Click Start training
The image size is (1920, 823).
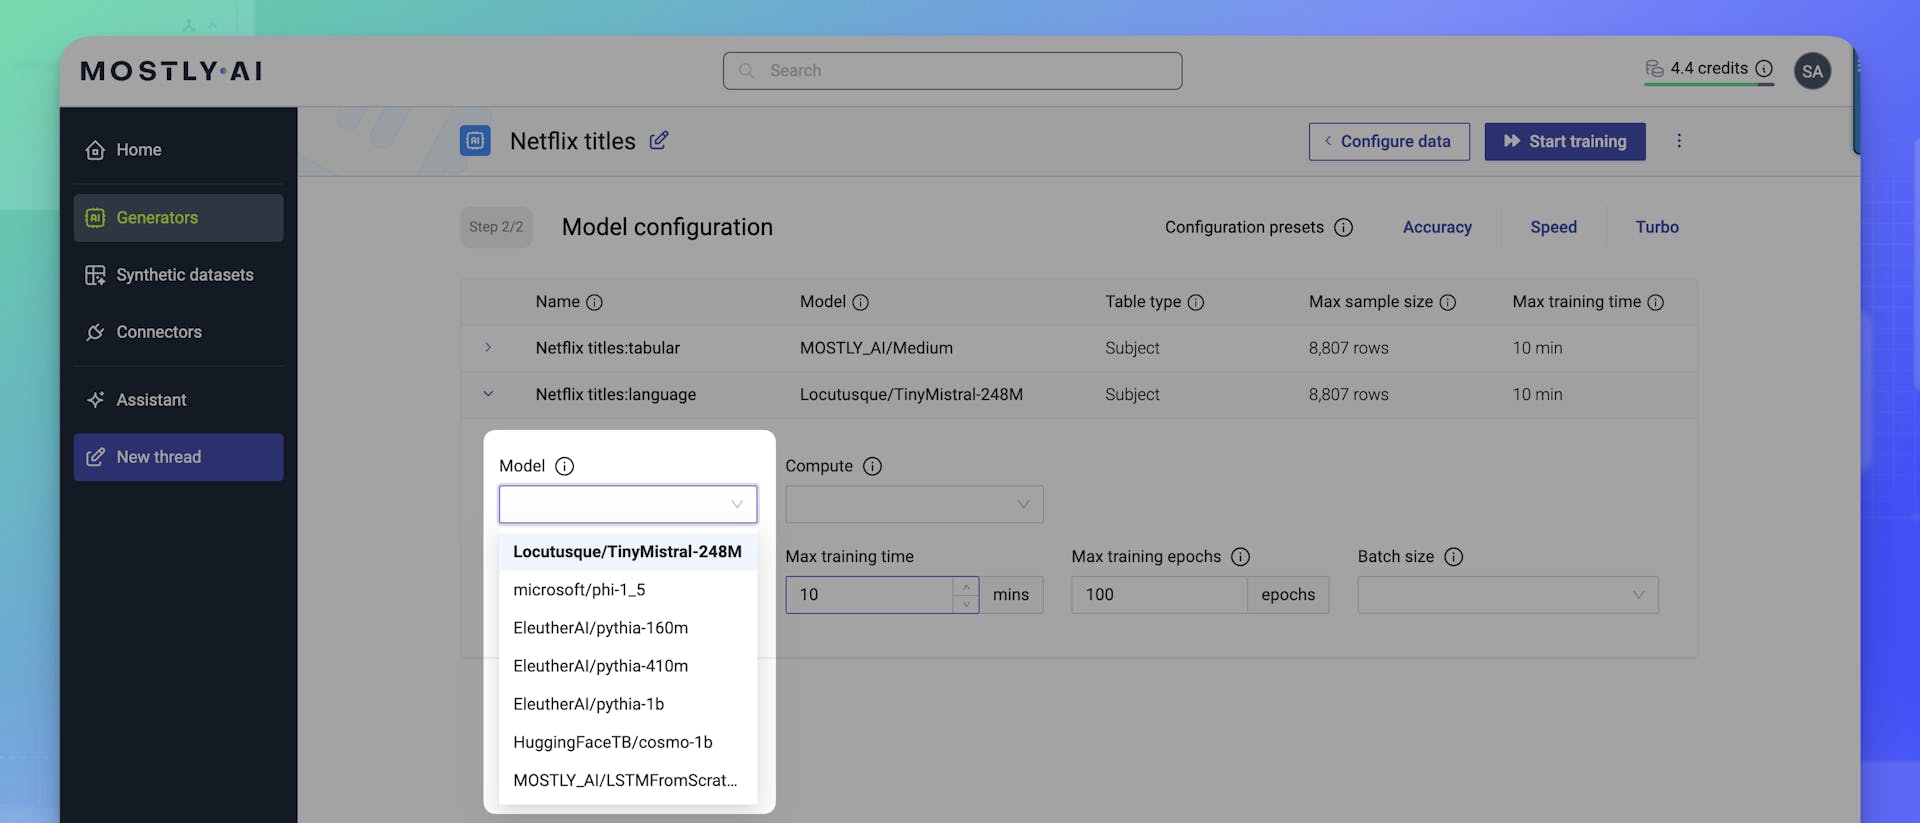[1565, 142]
